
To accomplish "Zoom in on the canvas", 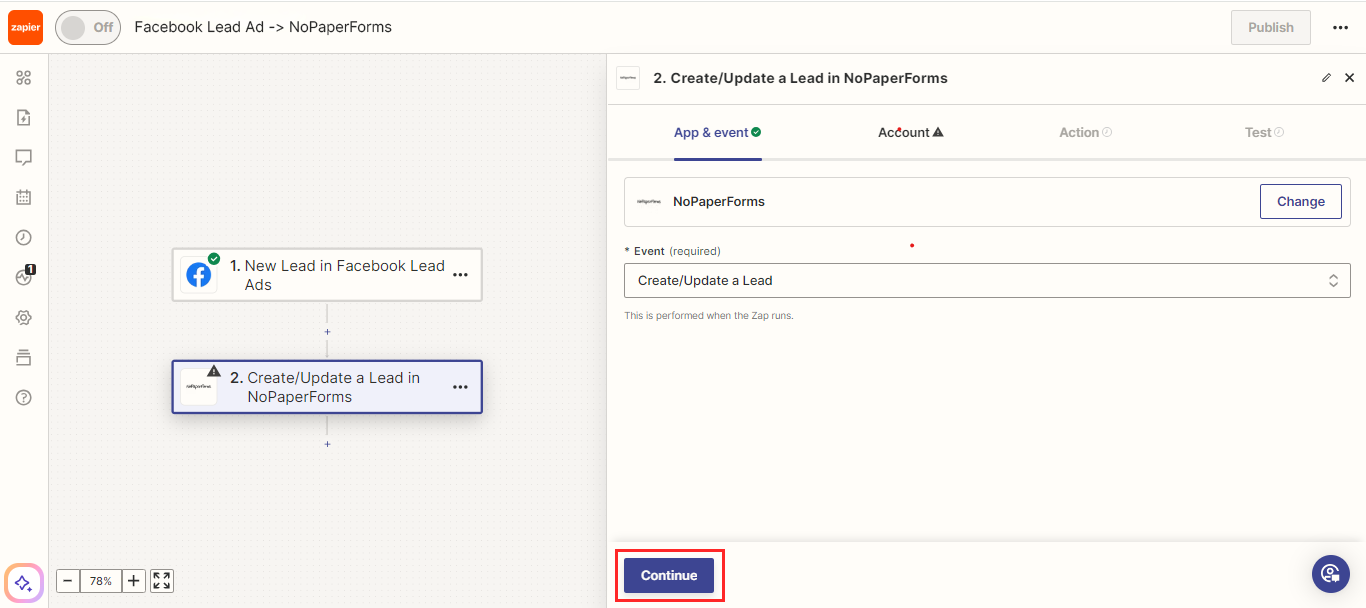I will coord(134,581).
